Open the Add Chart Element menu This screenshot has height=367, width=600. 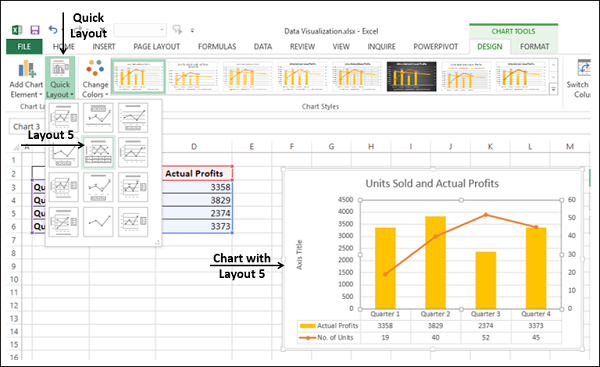tap(26, 79)
